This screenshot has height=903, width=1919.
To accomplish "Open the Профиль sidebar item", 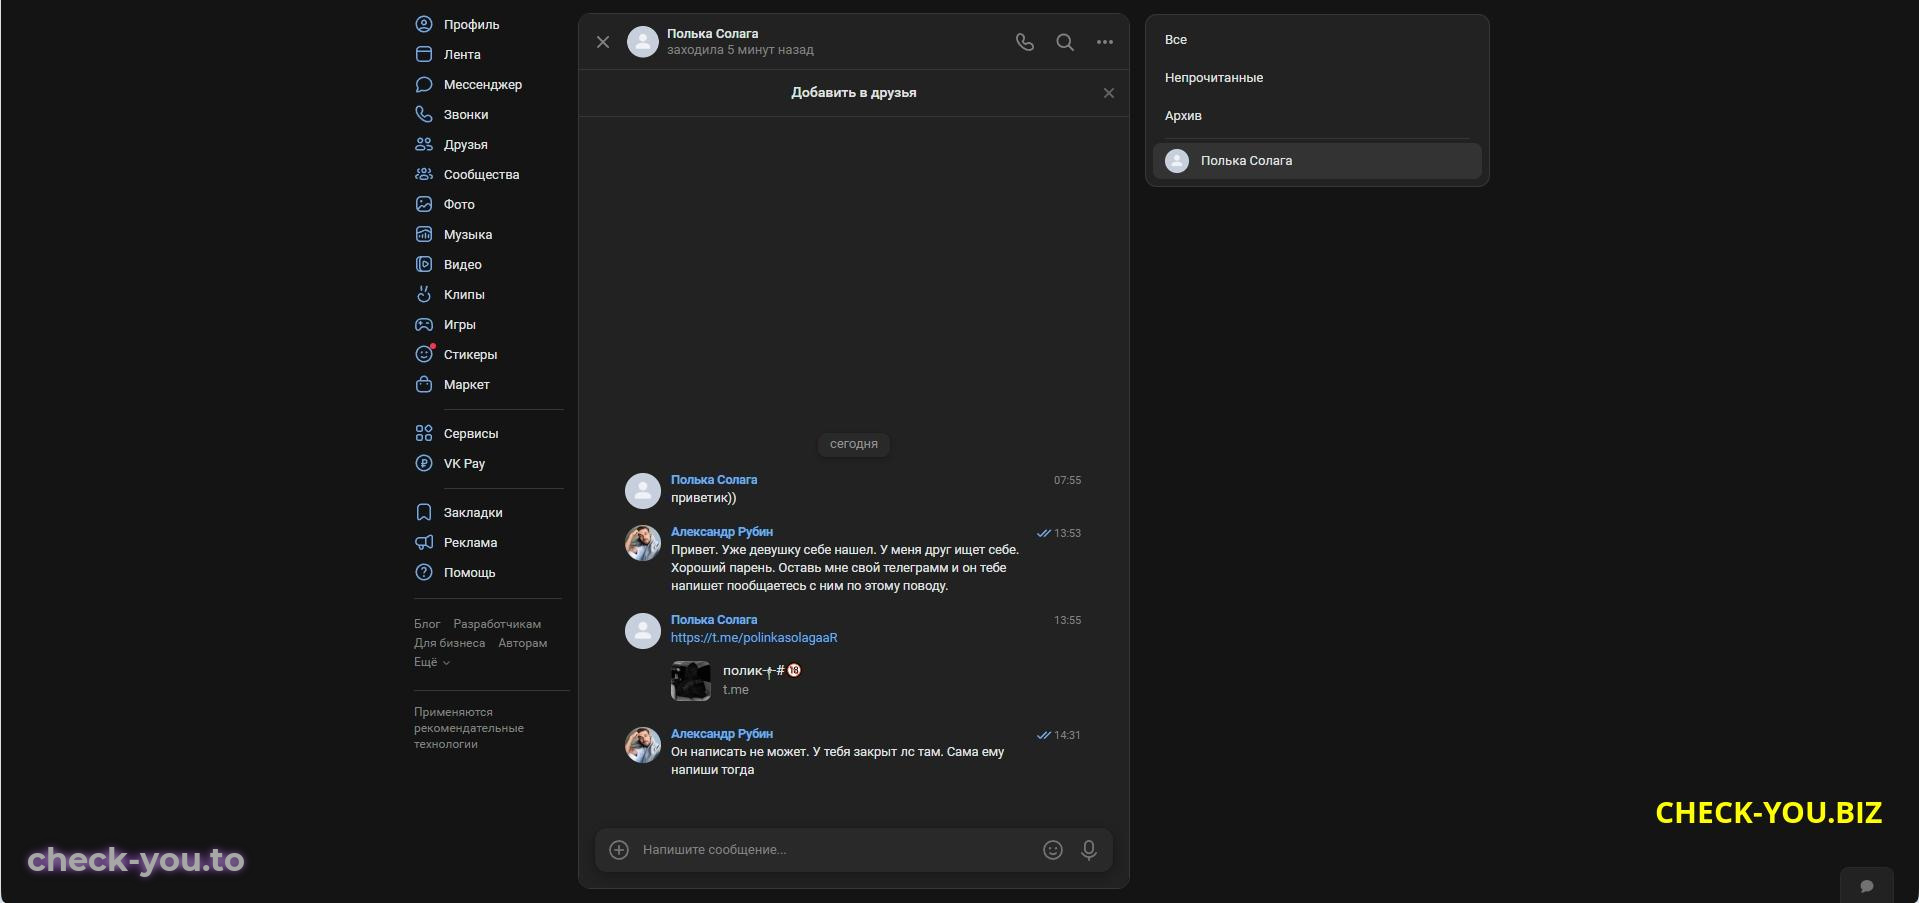I will pyautogui.click(x=458, y=24).
